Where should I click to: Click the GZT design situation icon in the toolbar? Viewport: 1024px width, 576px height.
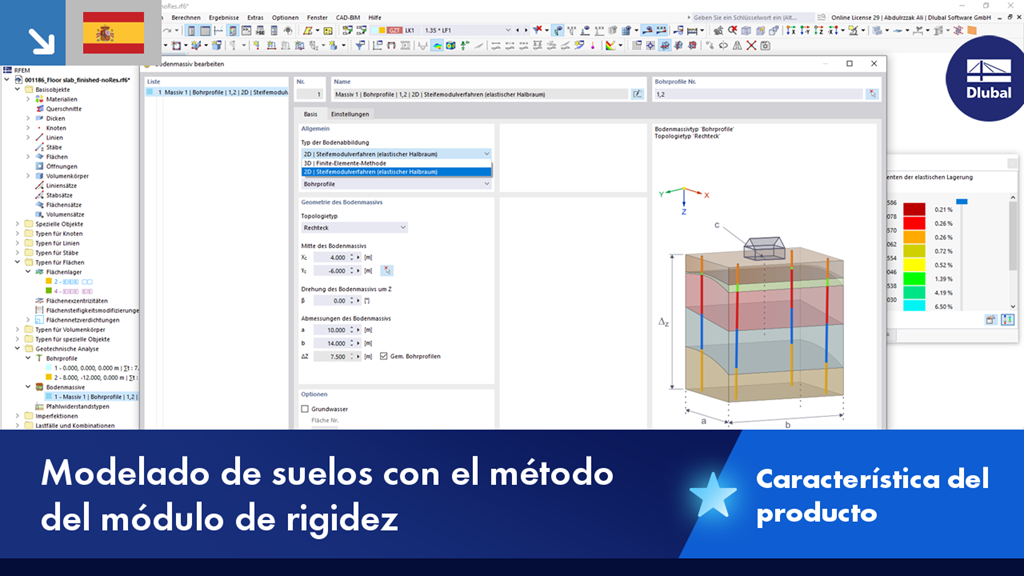click(x=394, y=30)
